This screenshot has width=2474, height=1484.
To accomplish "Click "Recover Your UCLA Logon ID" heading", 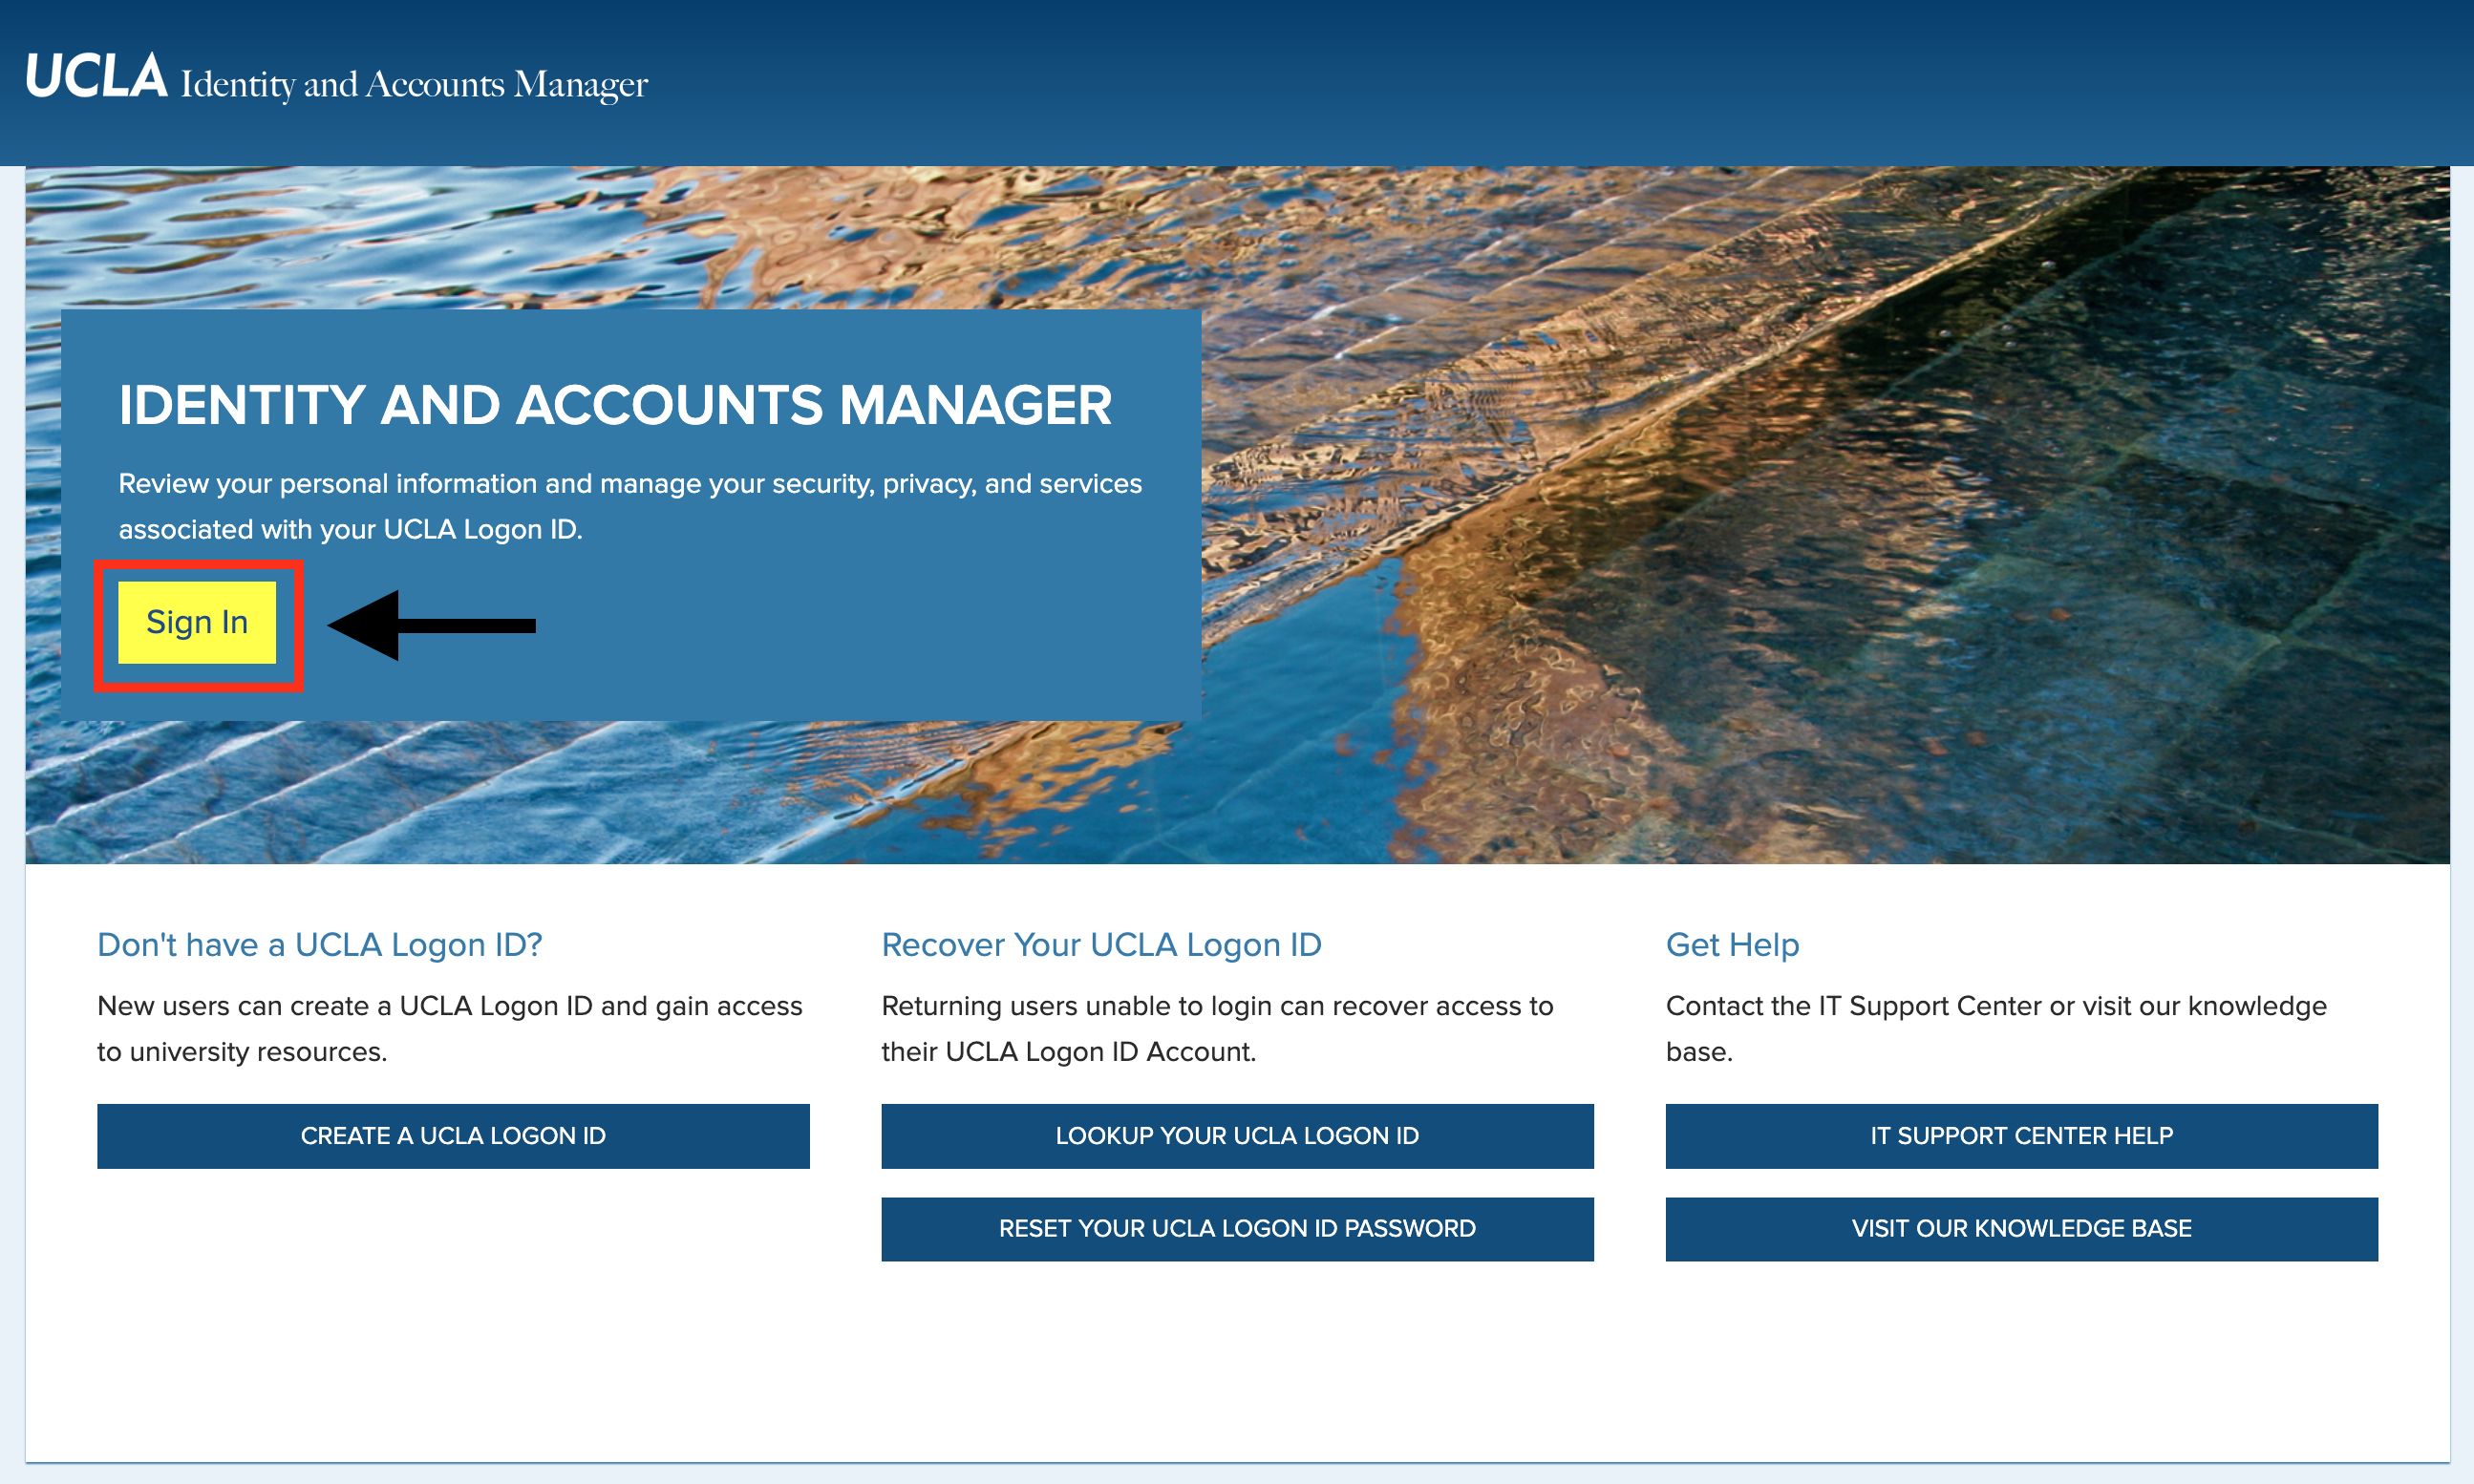I will click(1101, 945).
